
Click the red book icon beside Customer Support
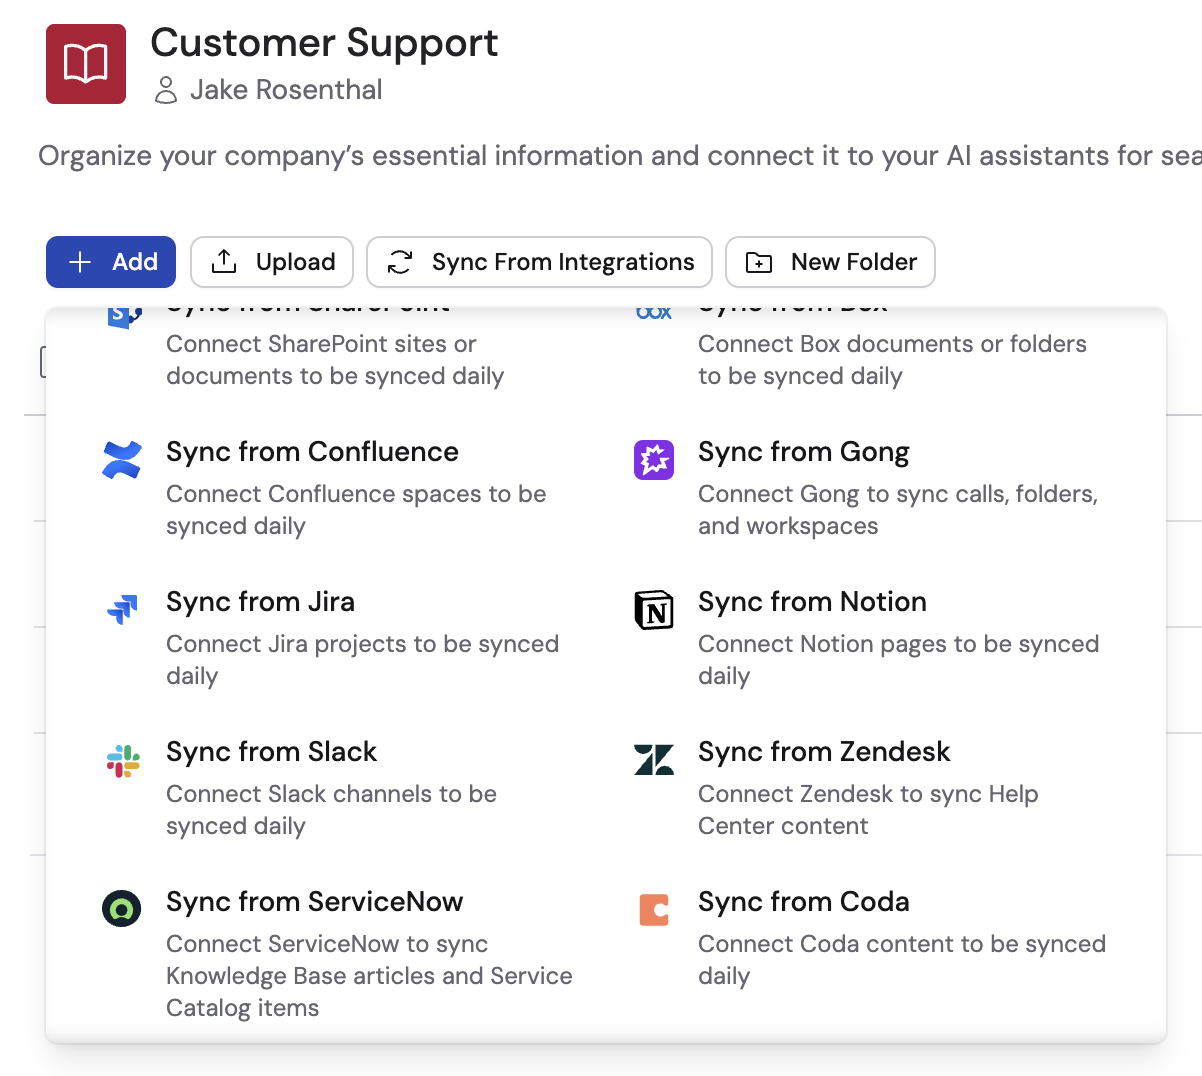(85, 62)
